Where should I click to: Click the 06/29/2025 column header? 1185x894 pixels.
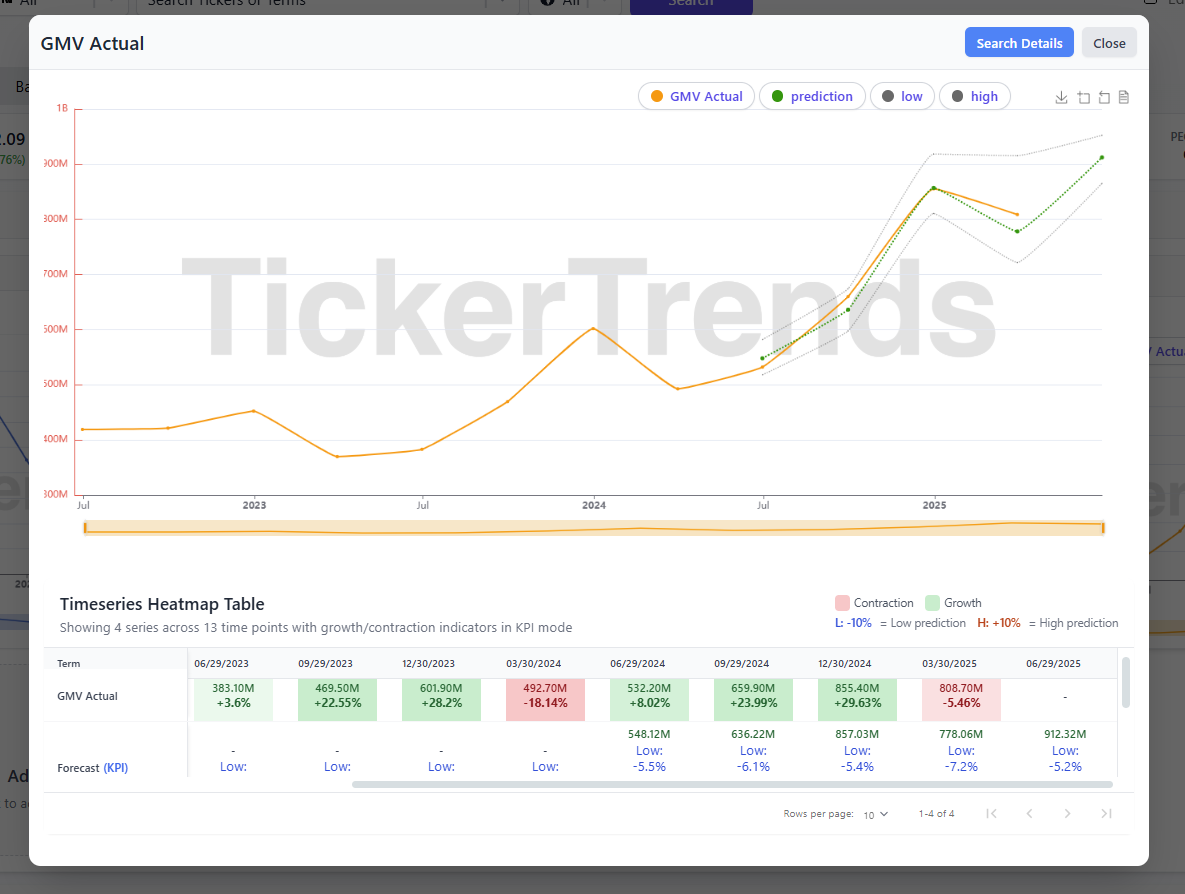coord(1054,664)
